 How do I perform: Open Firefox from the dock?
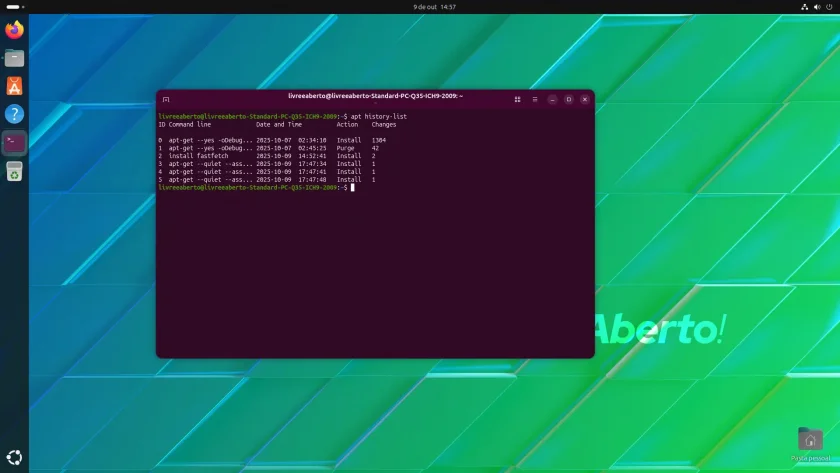coord(14,29)
